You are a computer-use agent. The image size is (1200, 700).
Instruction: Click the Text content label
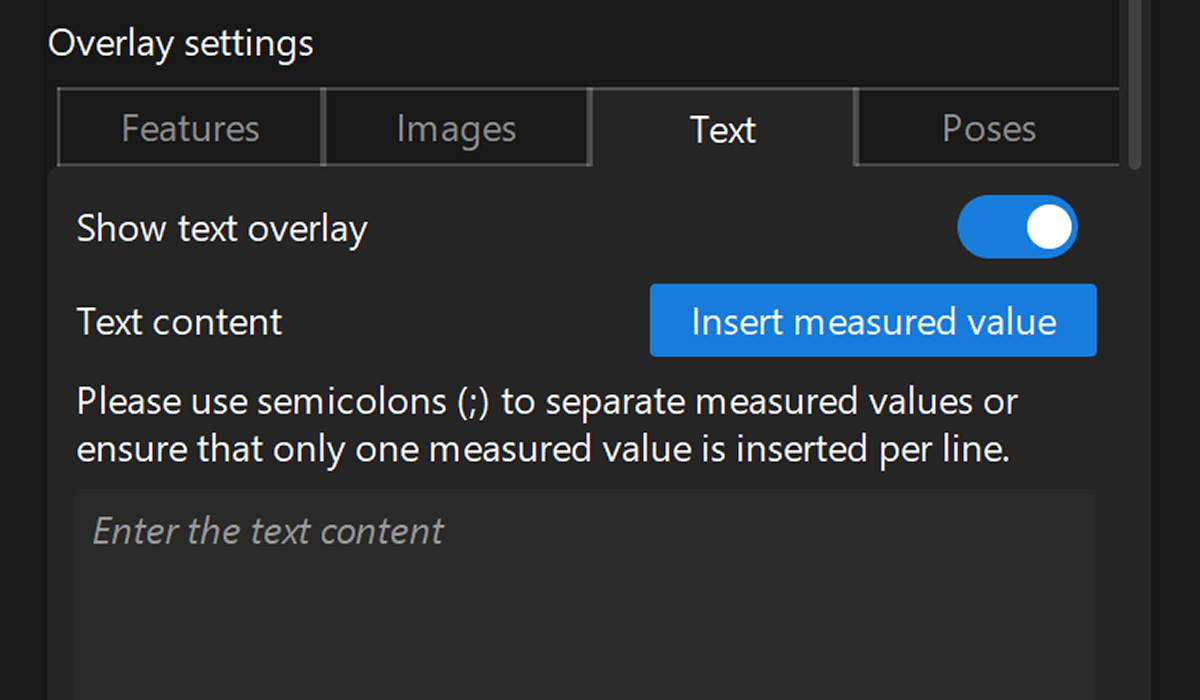(179, 321)
